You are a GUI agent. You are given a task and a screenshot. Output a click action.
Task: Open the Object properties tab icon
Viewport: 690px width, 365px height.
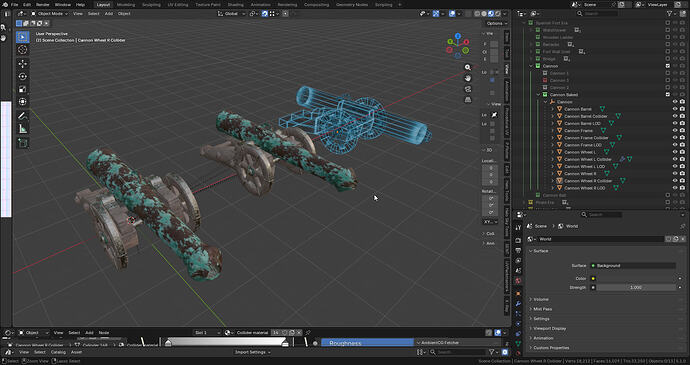518,293
